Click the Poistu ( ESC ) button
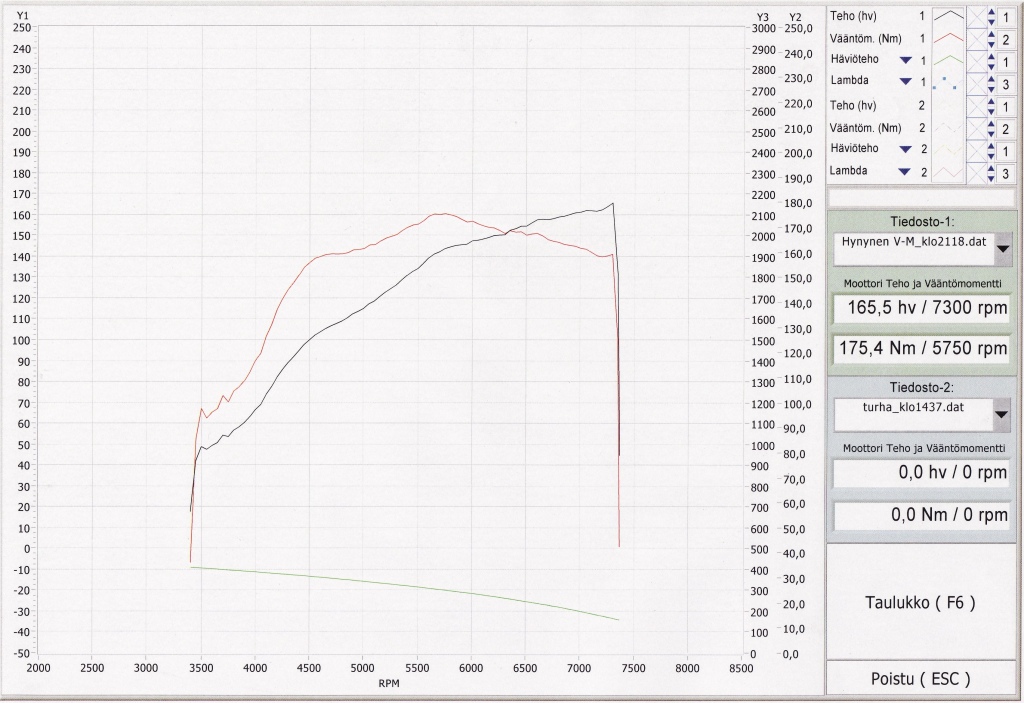 click(920, 679)
